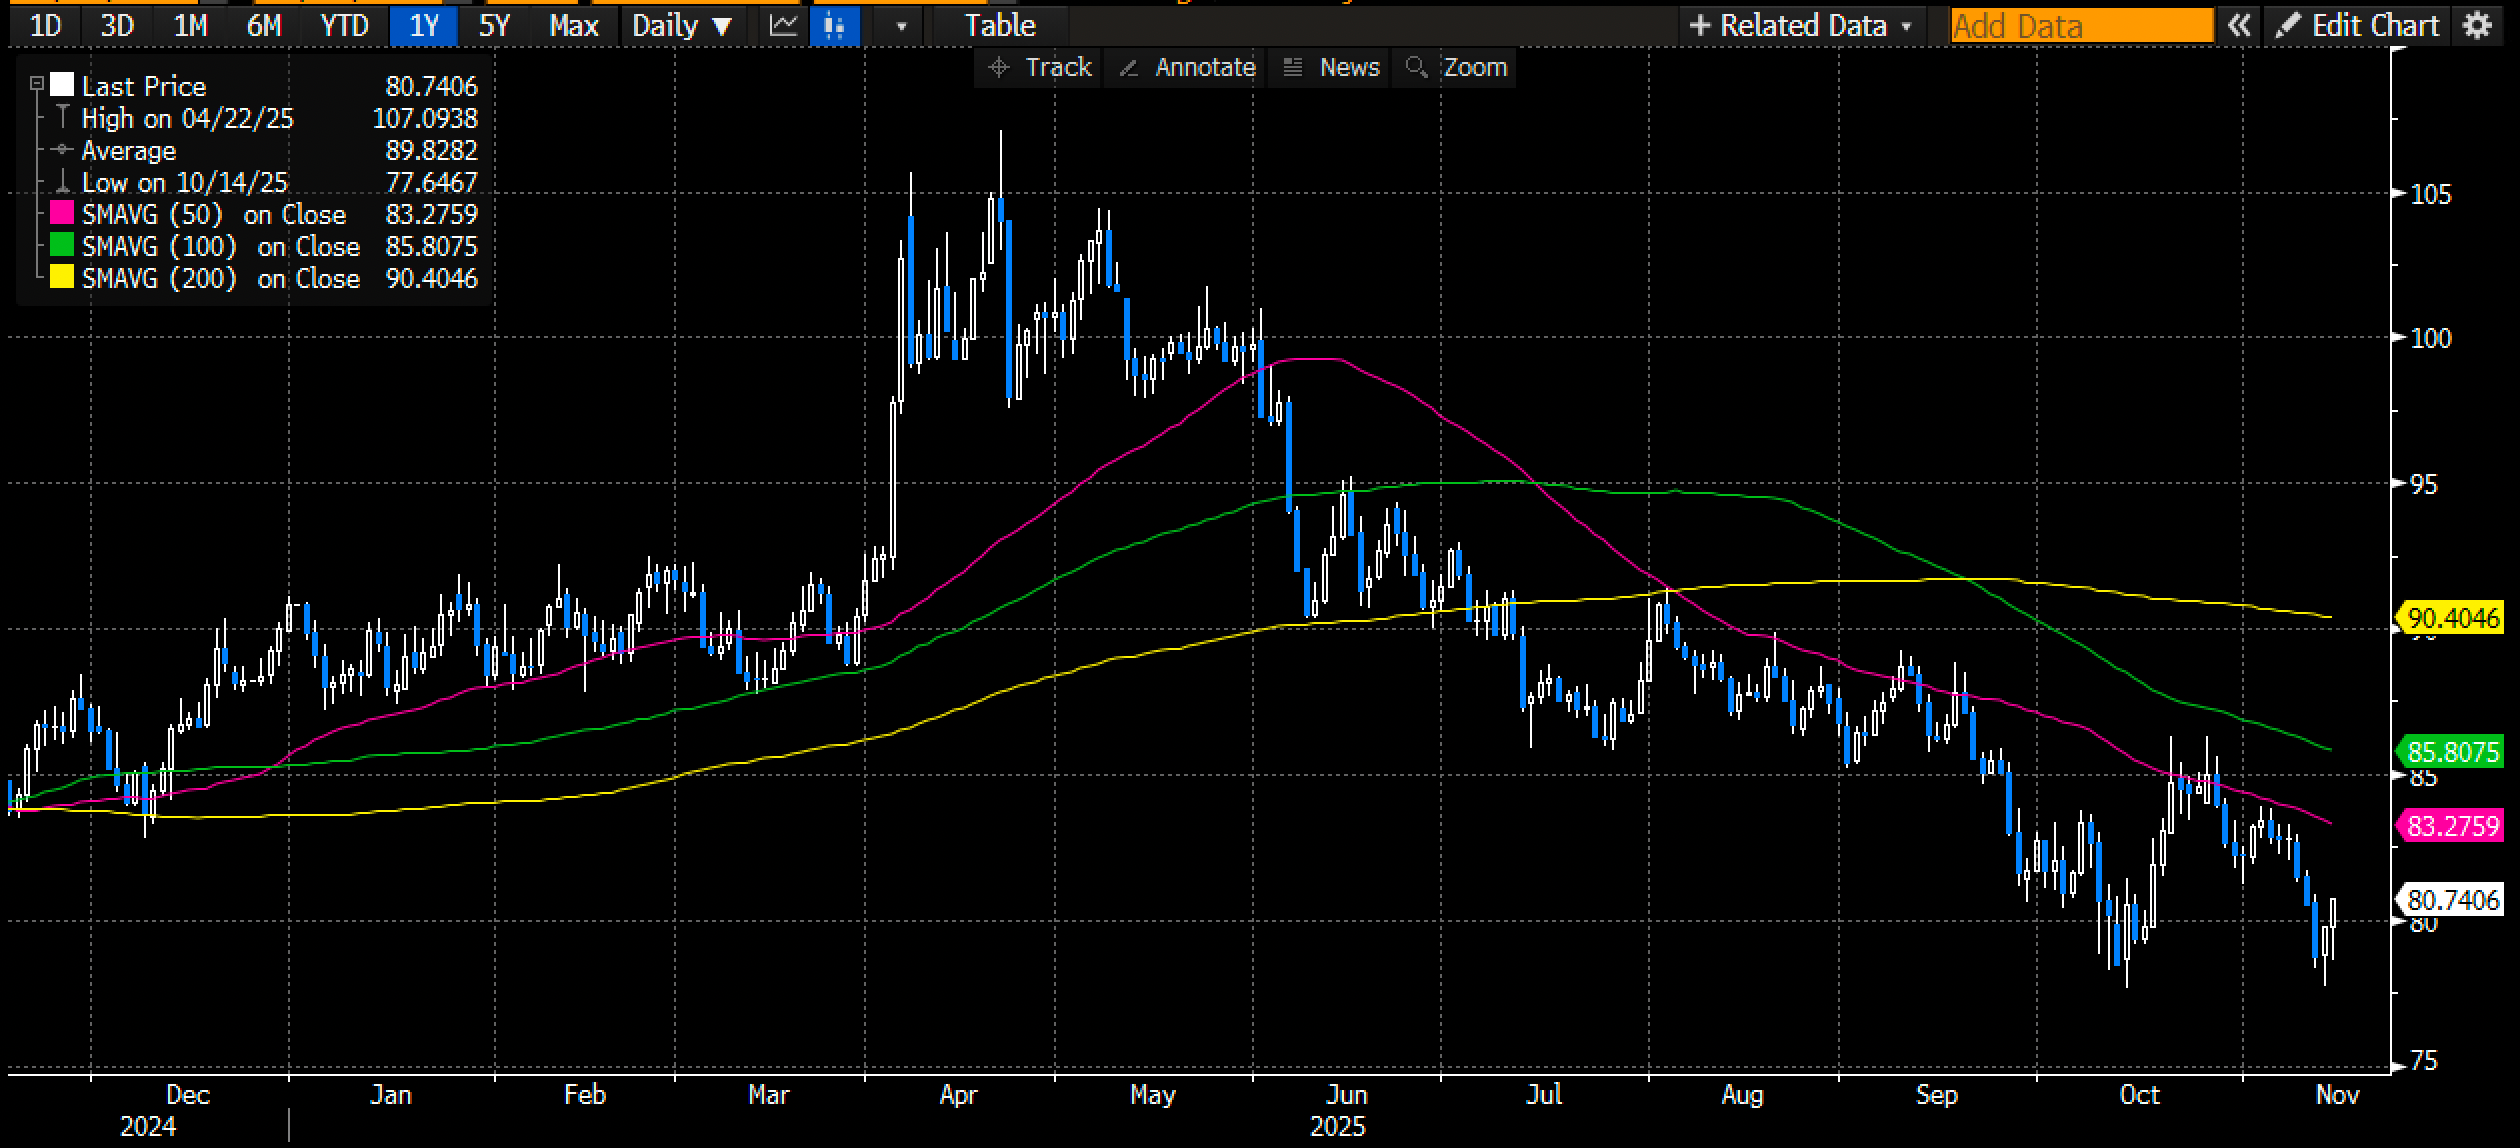The height and width of the screenshot is (1148, 2520).
Task: Show News overlay on chart
Action: tap(1331, 68)
